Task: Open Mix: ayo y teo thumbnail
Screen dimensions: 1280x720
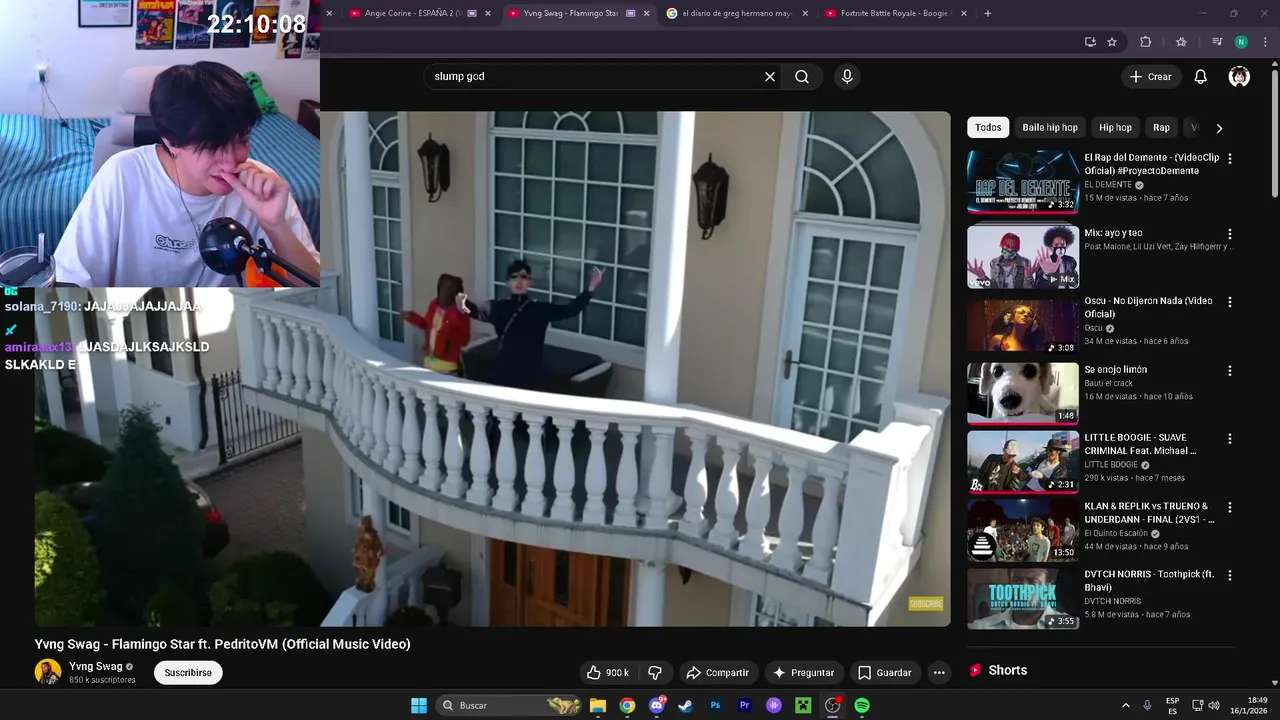Action: click(x=1023, y=257)
